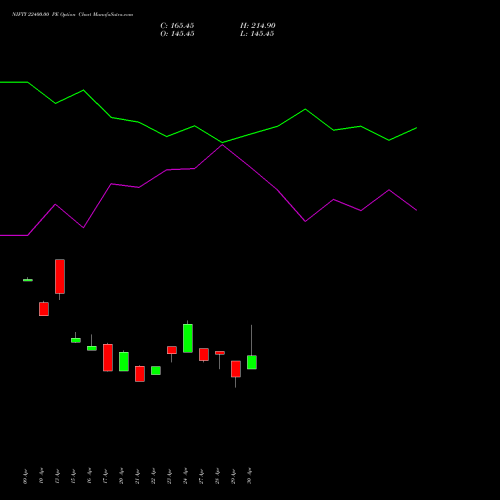The image size is (500, 500).
Task: Click the 09 Apr date label
Action: 25,476
